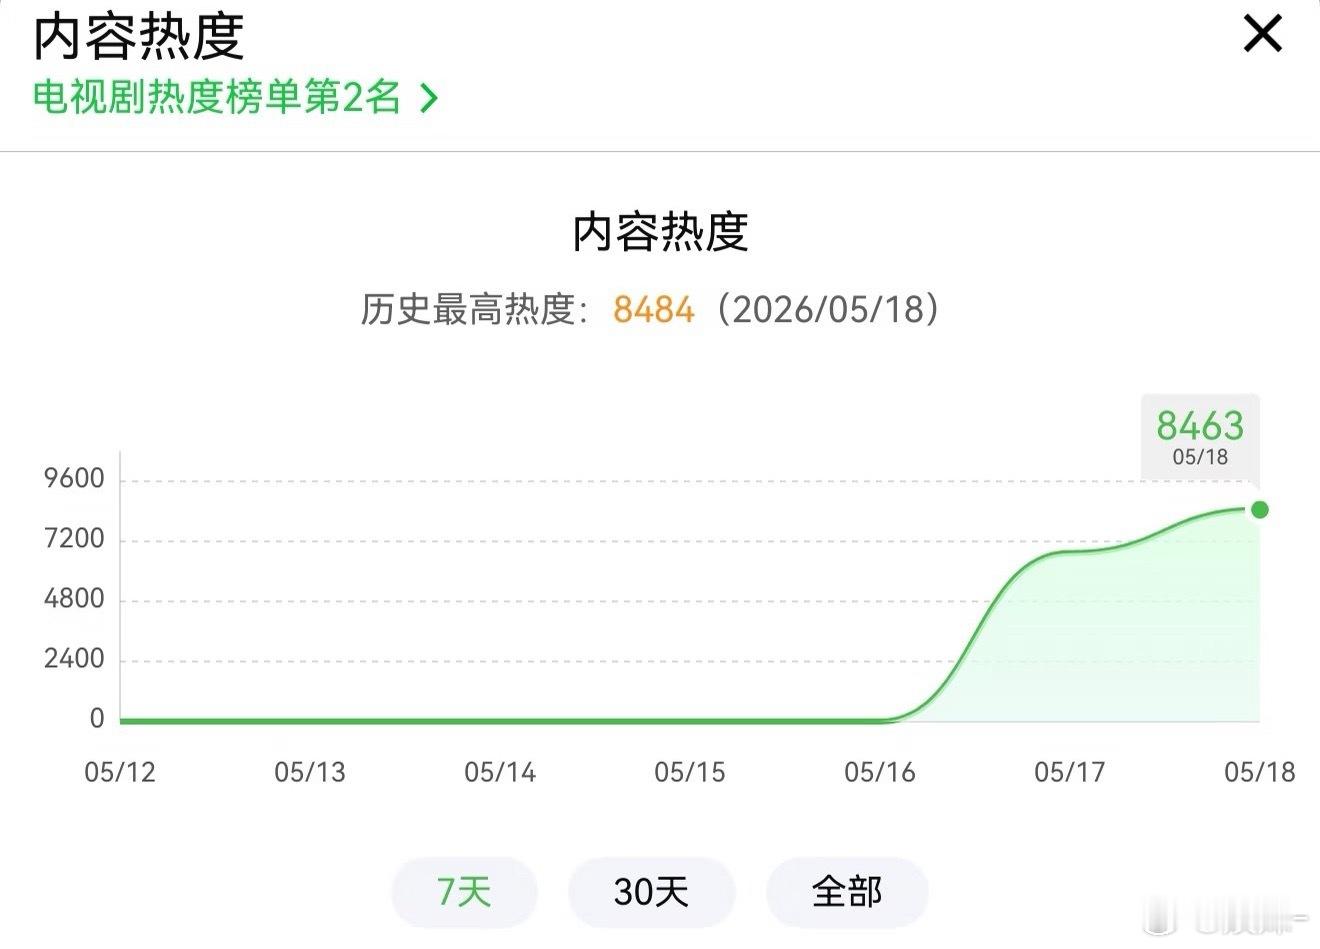Click the peak heat value 8484

[x=653, y=309]
